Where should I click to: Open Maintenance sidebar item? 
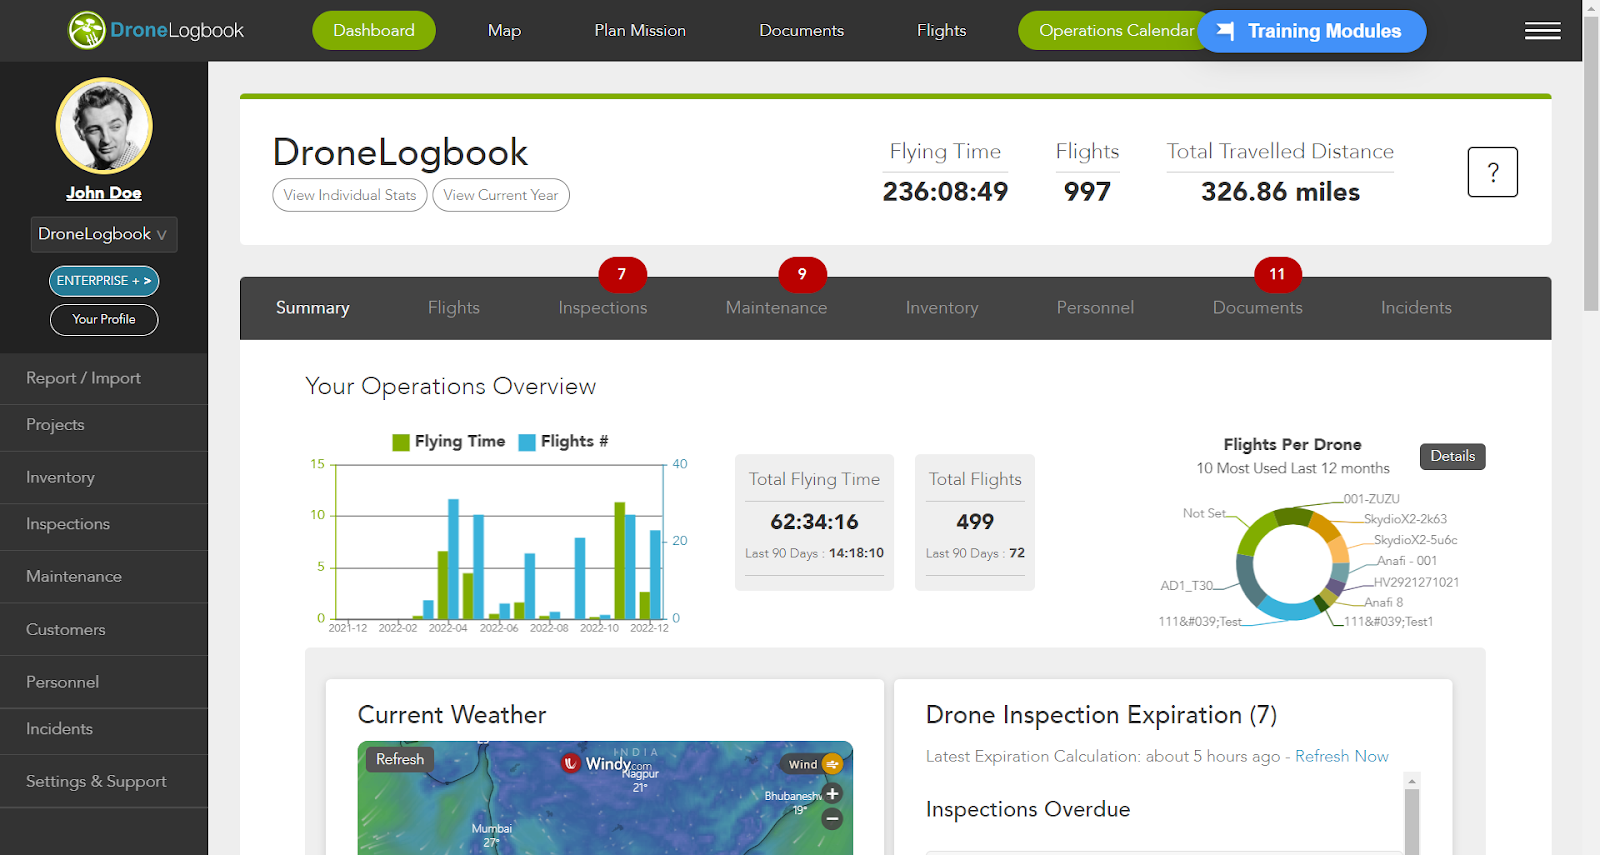coord(104,576)
